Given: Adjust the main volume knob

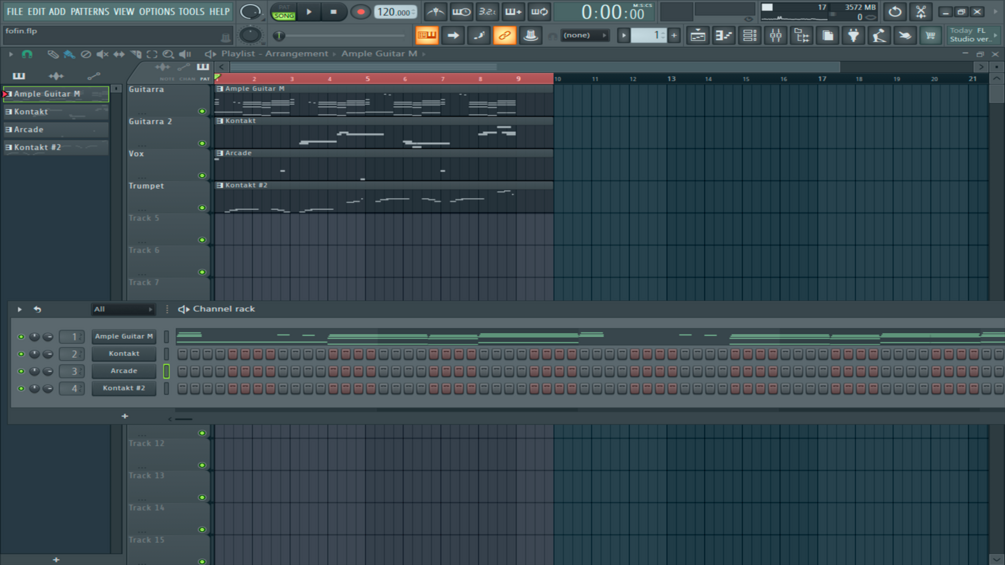Looking at the screenshot, I should point(250,12).
